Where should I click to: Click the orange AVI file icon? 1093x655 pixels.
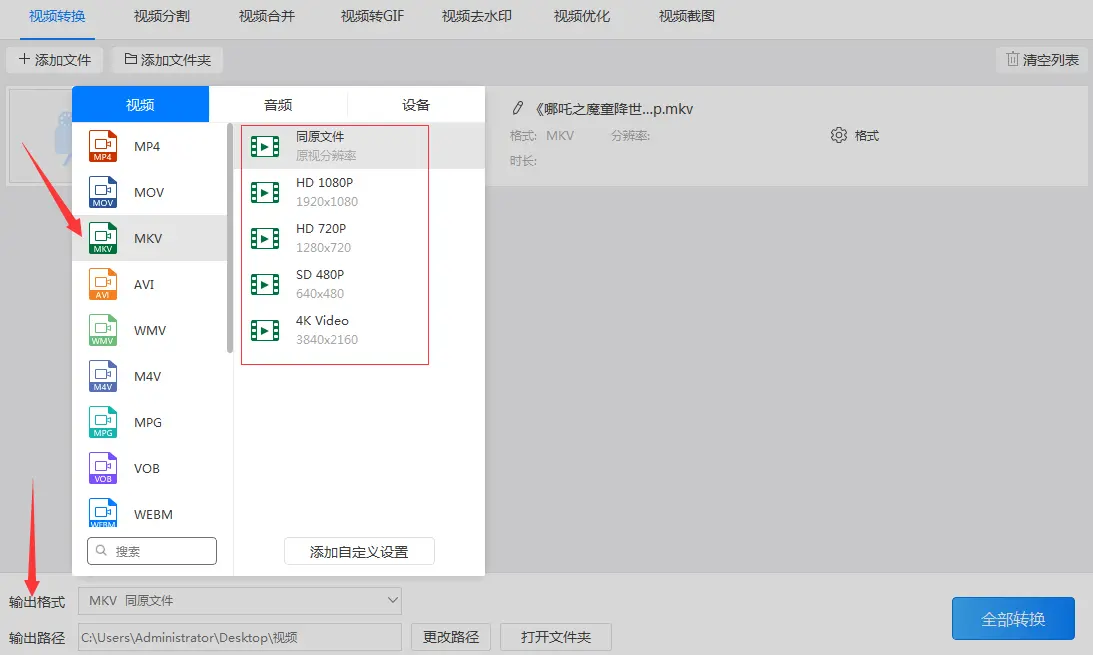click(102, 284)
